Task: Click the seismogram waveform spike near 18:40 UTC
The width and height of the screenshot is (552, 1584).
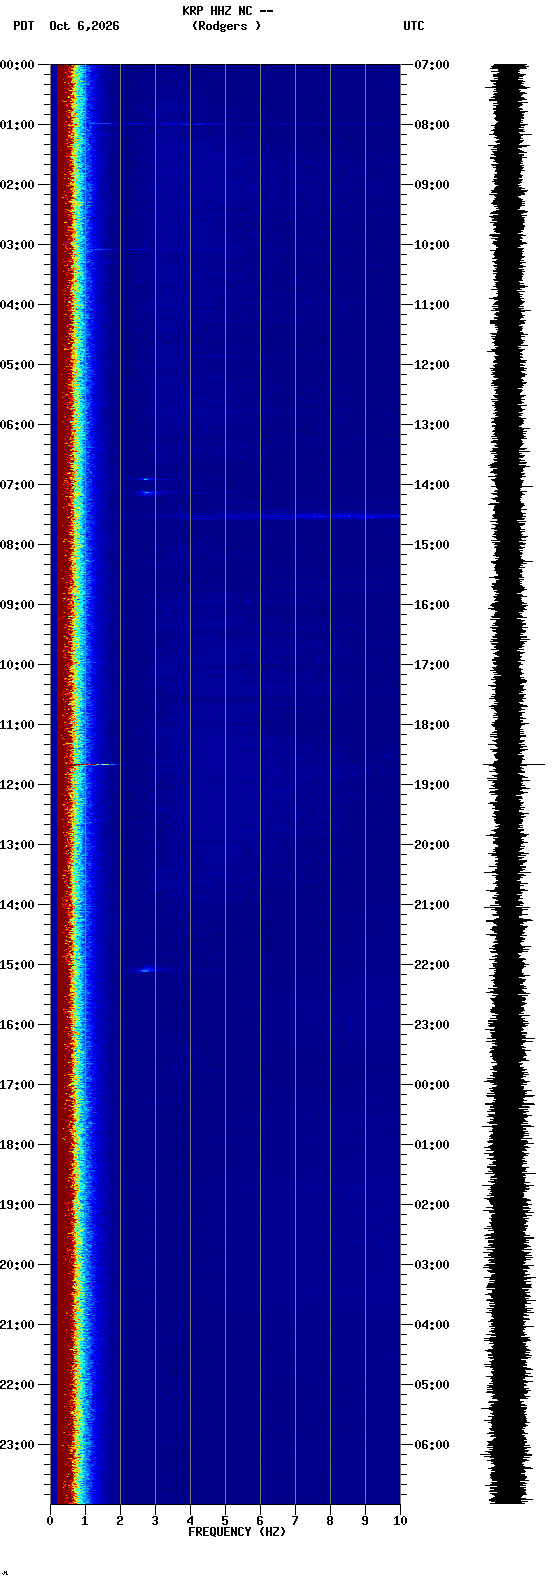Action: [514, 764]
